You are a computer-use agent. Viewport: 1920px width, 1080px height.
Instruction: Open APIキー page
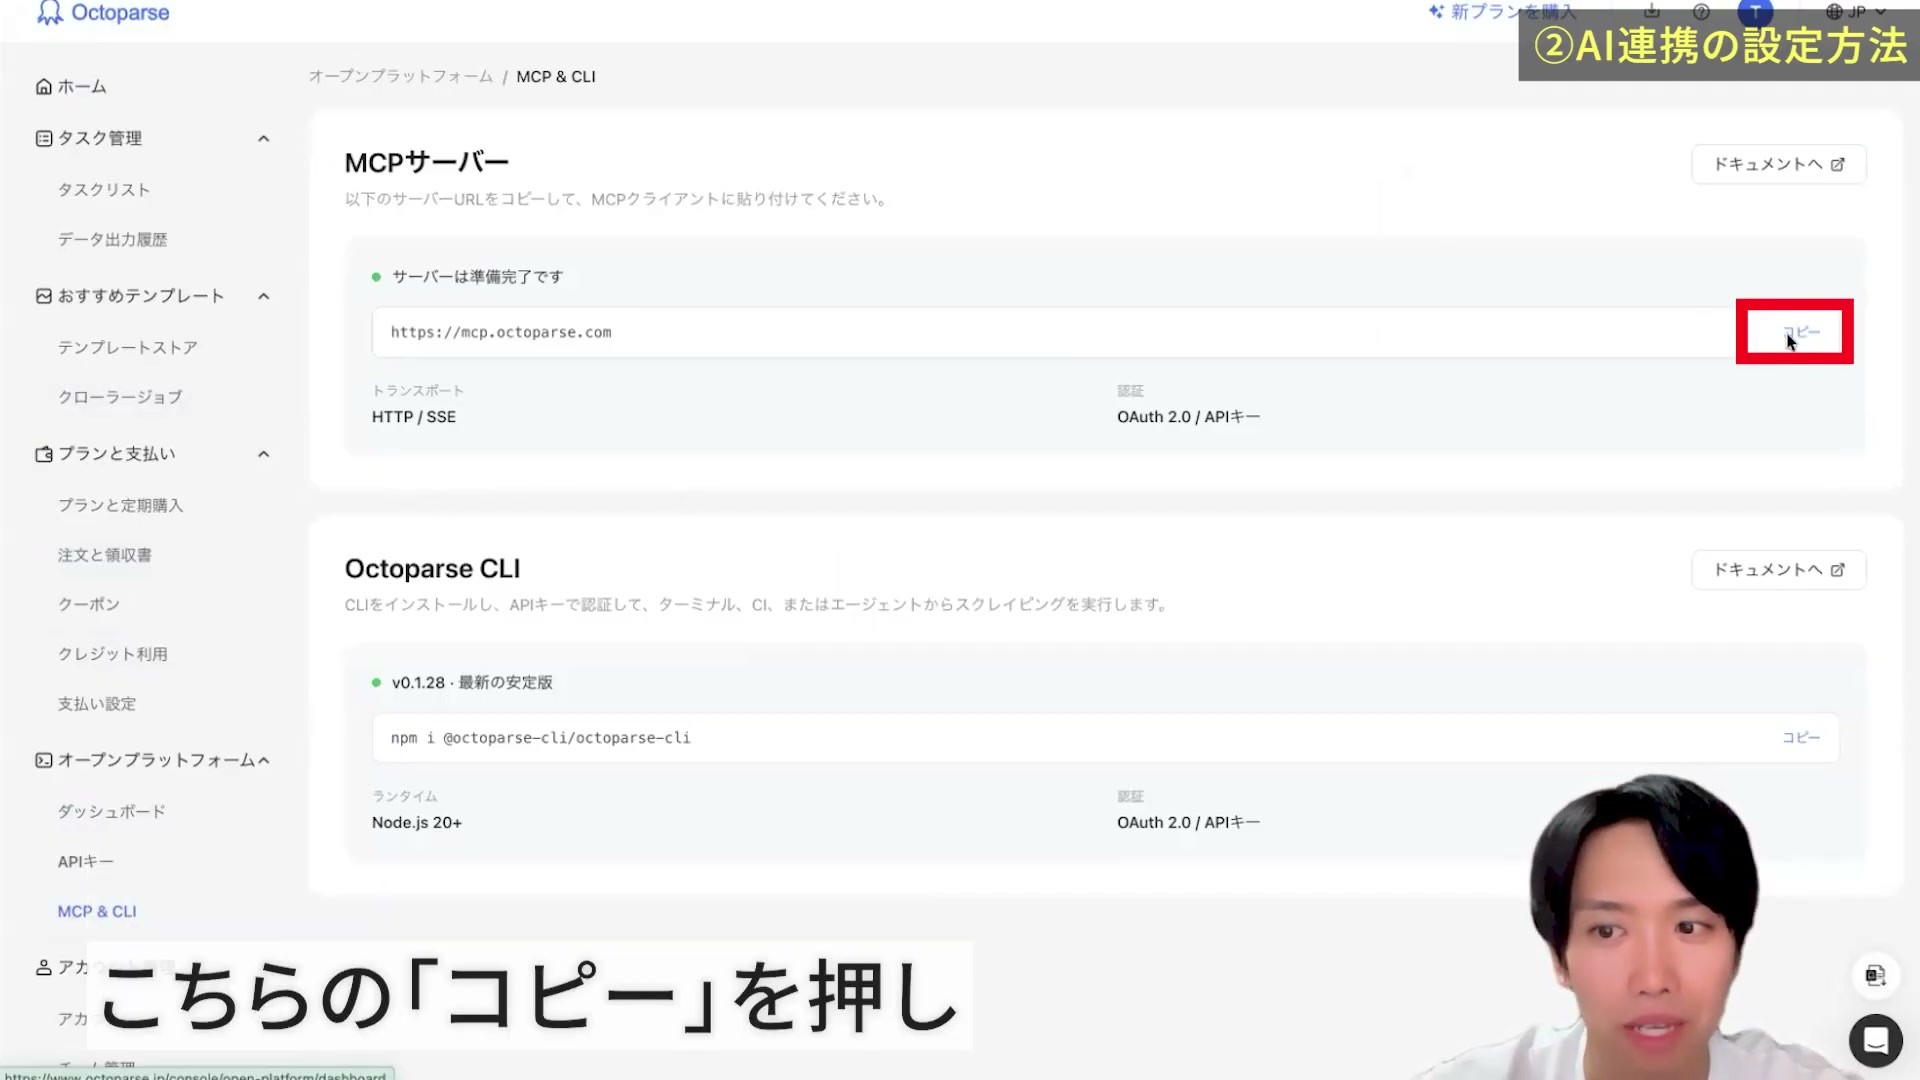[85, 862]
